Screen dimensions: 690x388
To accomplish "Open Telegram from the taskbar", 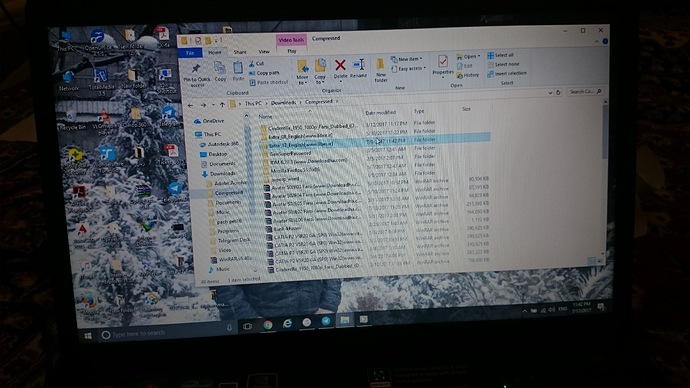I will point(326,321).
